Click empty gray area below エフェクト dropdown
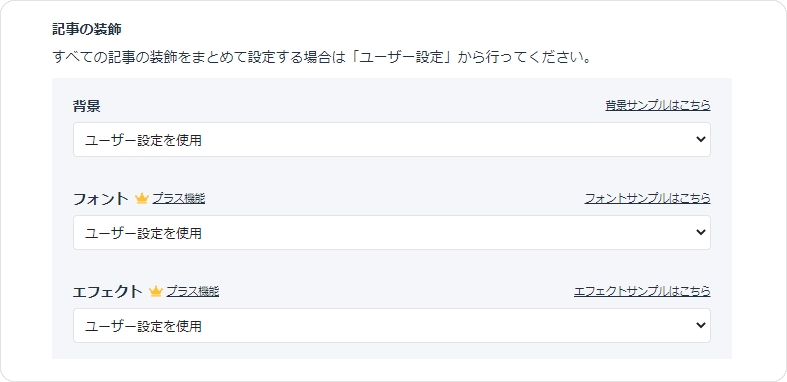The image size is (787, 382). (x=391, y=351)
